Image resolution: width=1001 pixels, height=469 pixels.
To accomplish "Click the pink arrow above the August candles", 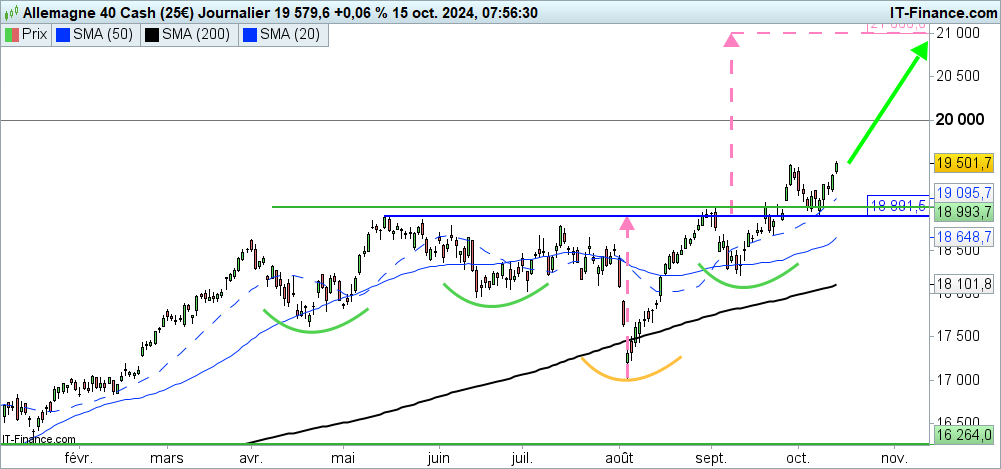I will pyautogui.click(x=627, y=224).
